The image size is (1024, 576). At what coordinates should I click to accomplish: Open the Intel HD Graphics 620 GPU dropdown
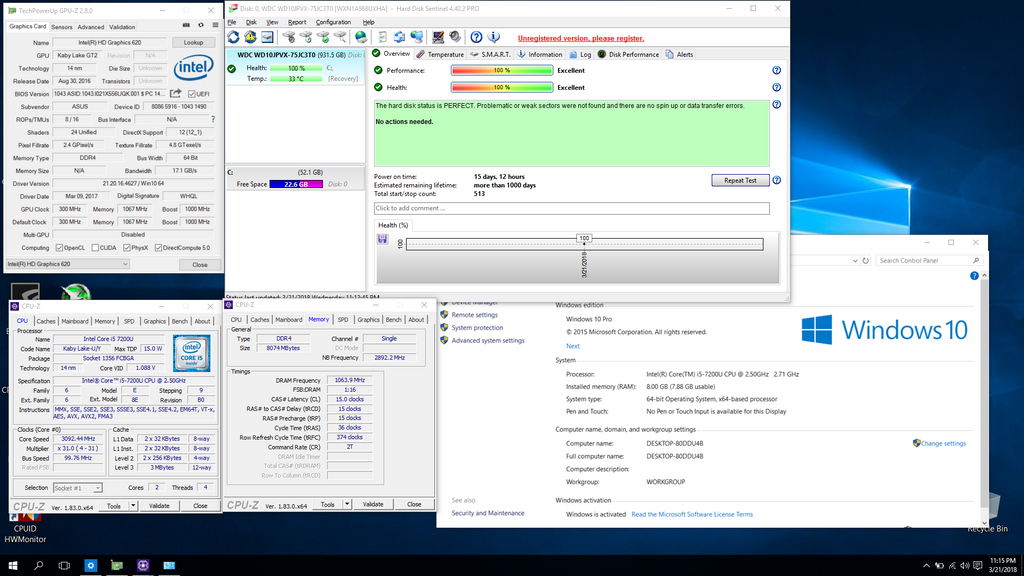click(x=66, y=264)
